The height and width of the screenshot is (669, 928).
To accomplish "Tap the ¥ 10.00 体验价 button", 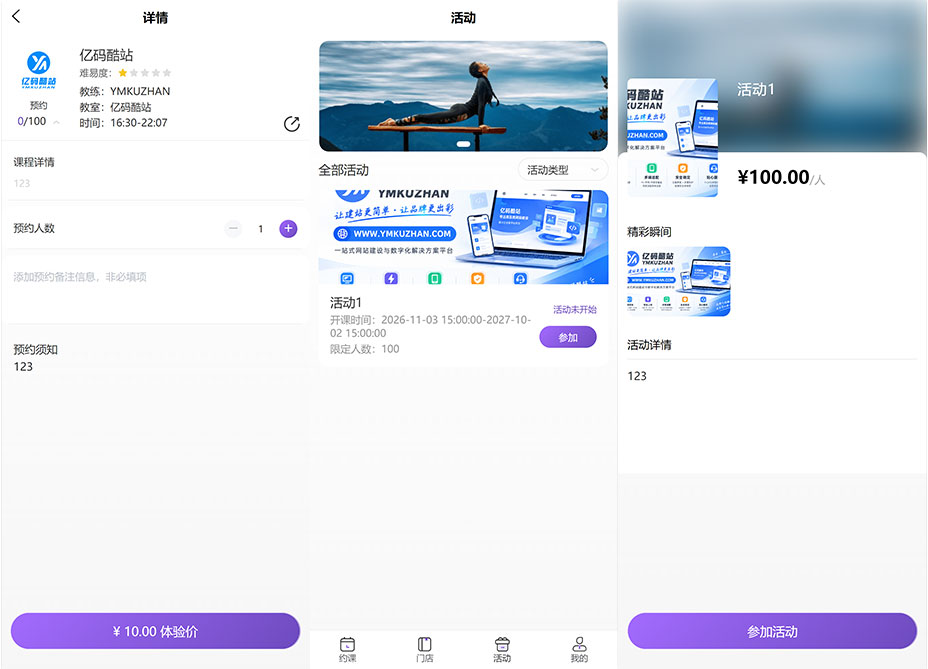I will point(155,631).
